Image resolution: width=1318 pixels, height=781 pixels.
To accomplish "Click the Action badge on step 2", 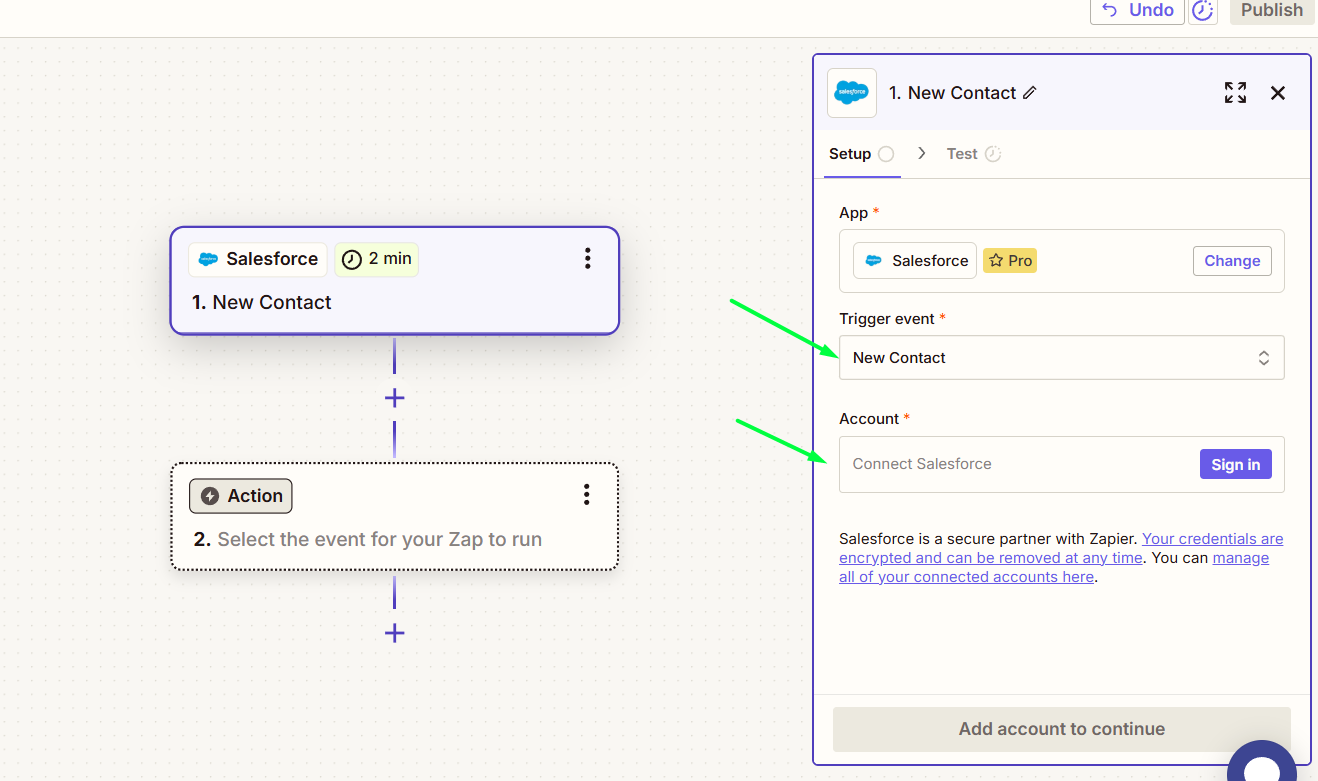I will coord(241,496).
